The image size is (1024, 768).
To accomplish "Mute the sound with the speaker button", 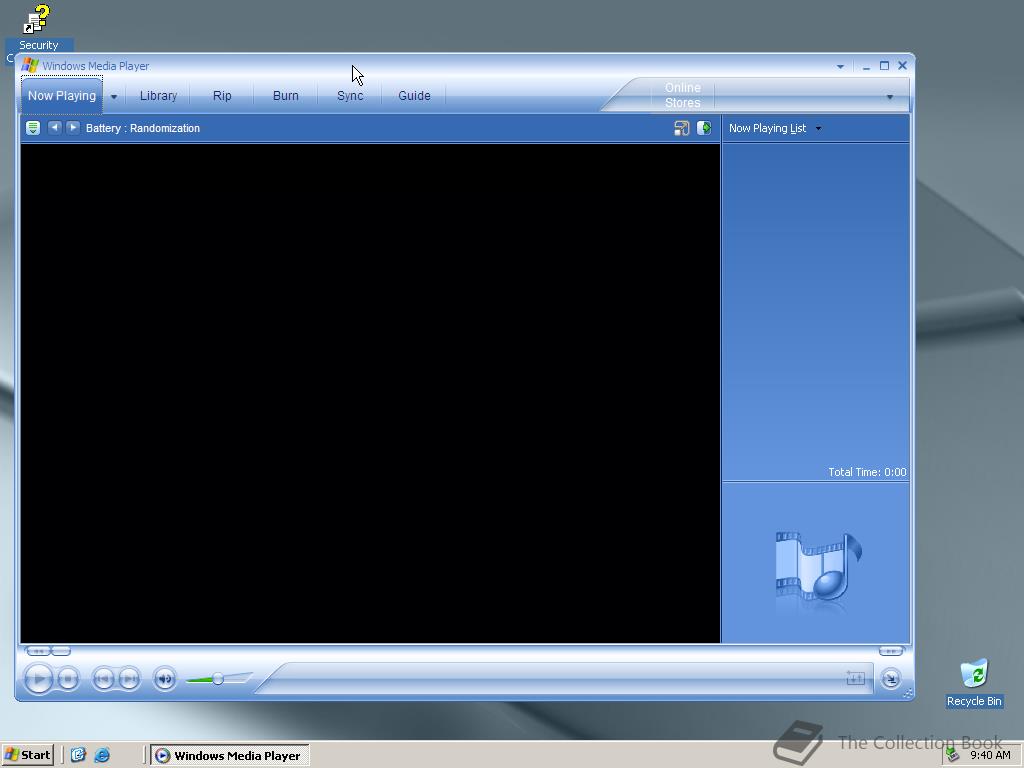I will tap(165, 679).
